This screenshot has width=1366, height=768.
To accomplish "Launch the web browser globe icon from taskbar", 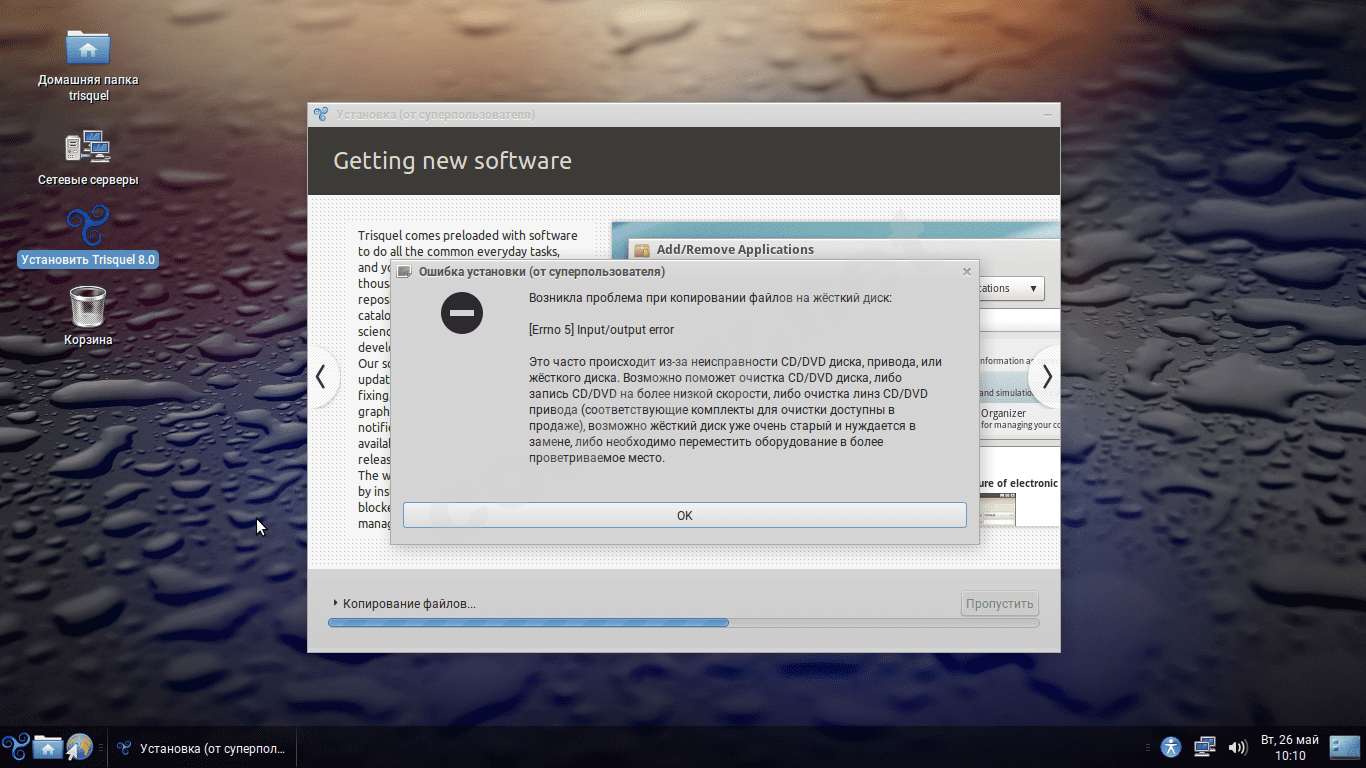I will (x=76, y=747).
